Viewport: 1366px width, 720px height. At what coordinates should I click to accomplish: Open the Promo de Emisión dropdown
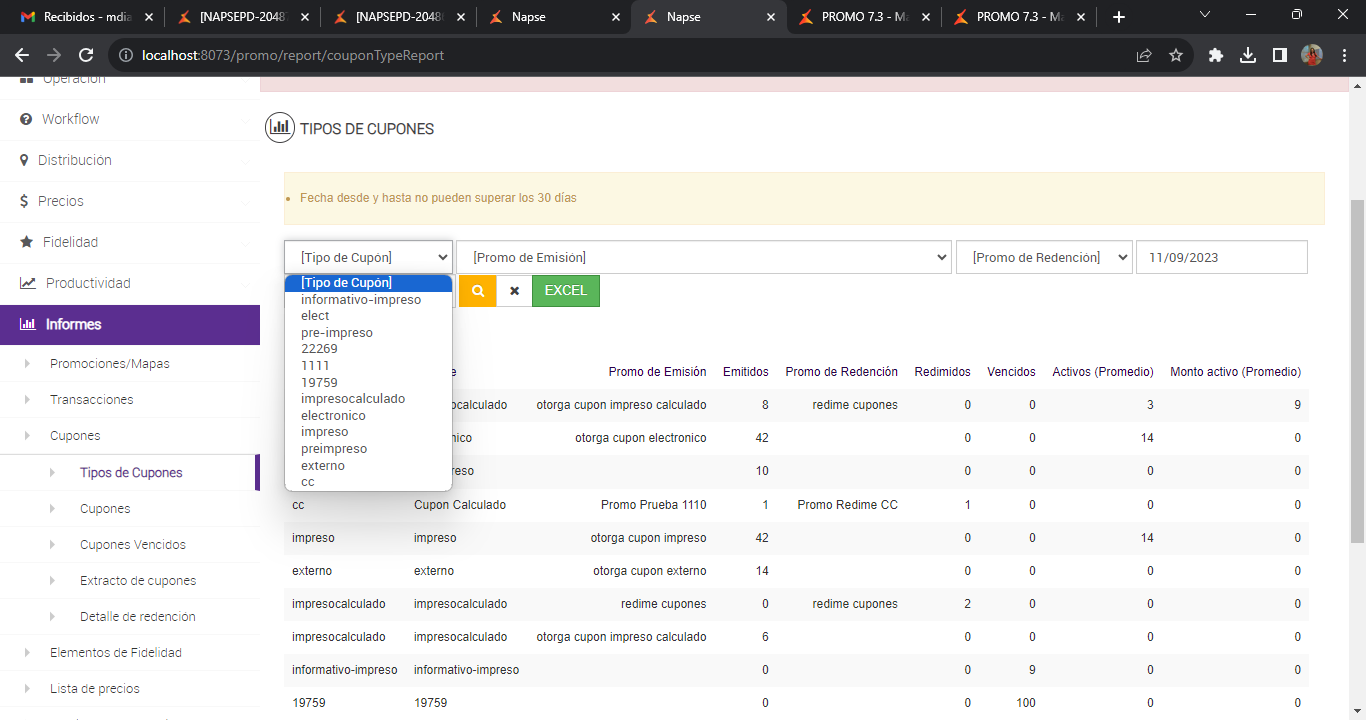tap(705, 257)
